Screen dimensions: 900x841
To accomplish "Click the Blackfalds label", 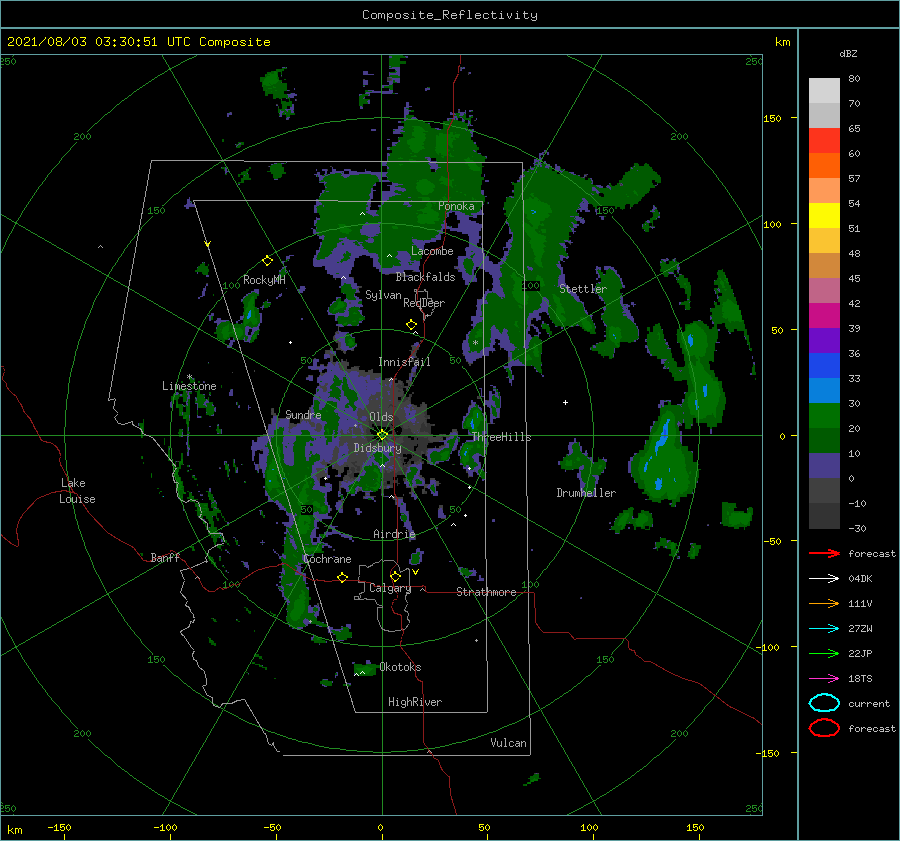I will 425,277.
